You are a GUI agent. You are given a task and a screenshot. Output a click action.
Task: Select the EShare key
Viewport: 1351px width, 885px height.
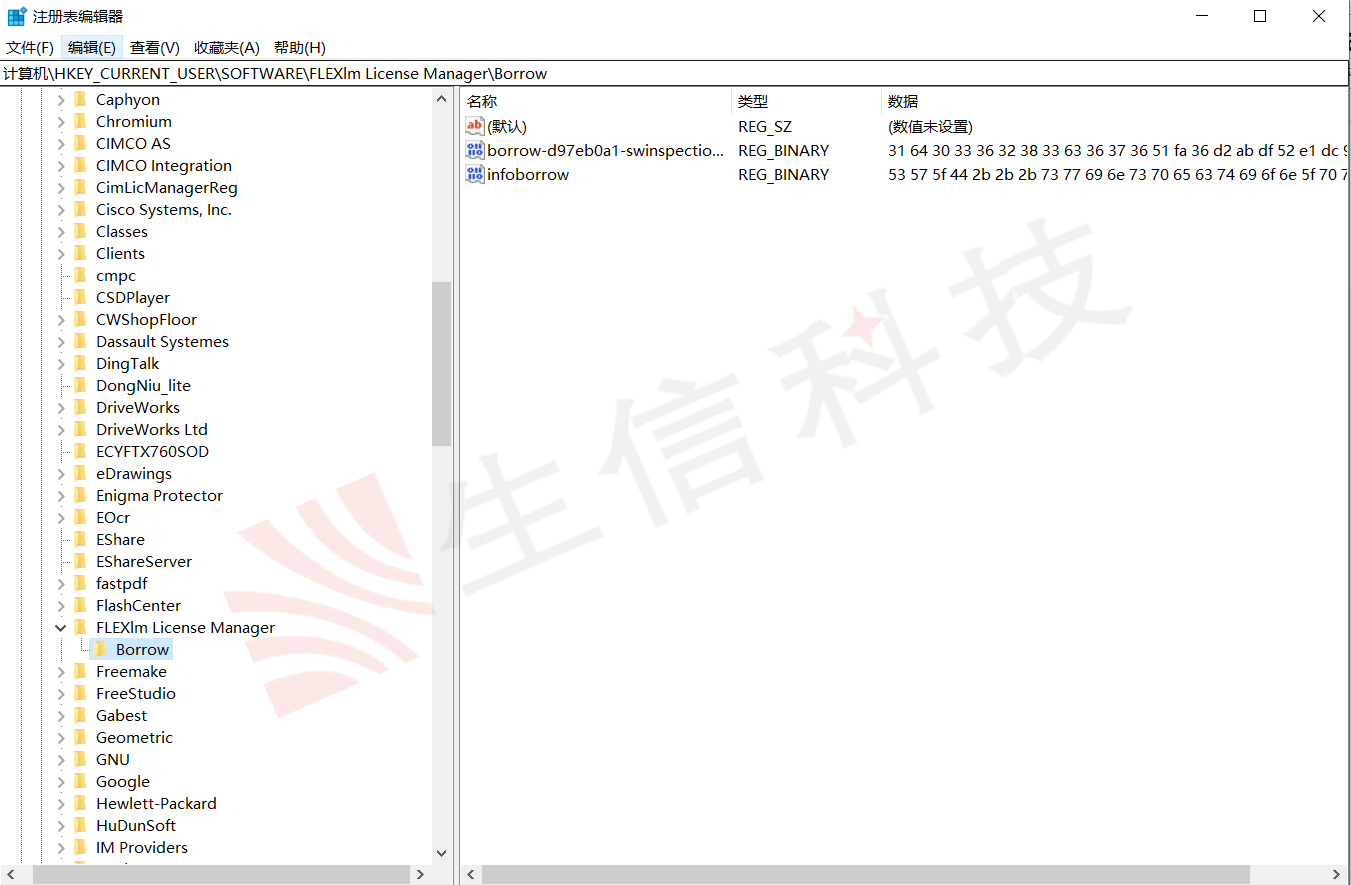pyautogui.click(x=120, y=539)
